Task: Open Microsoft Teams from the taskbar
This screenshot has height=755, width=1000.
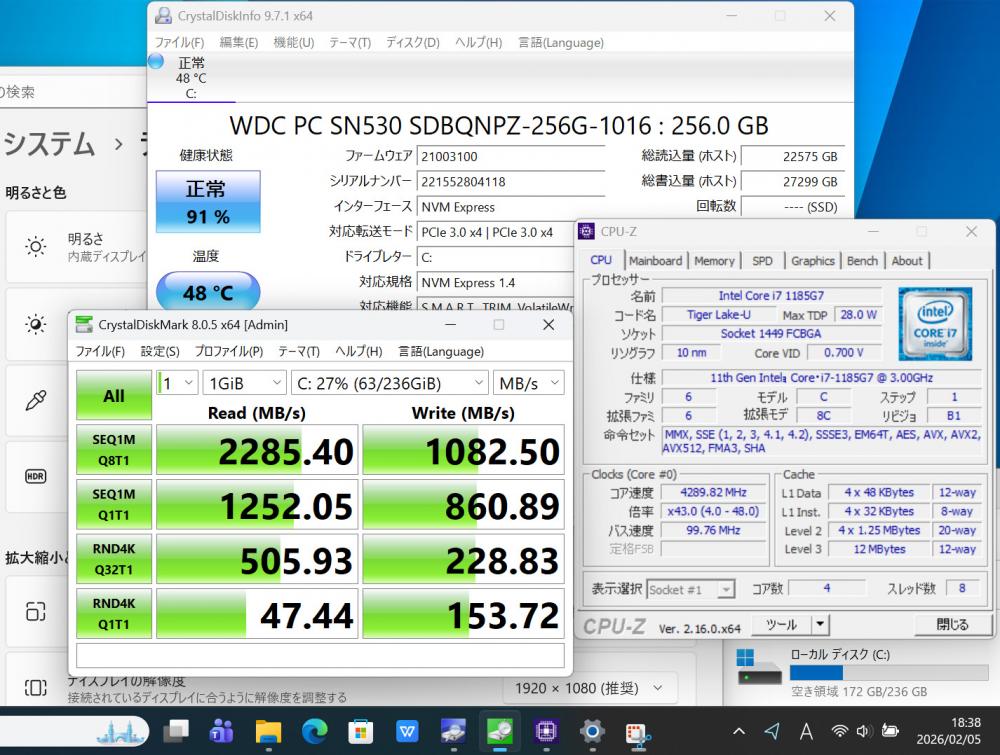Action: point(222,731)
